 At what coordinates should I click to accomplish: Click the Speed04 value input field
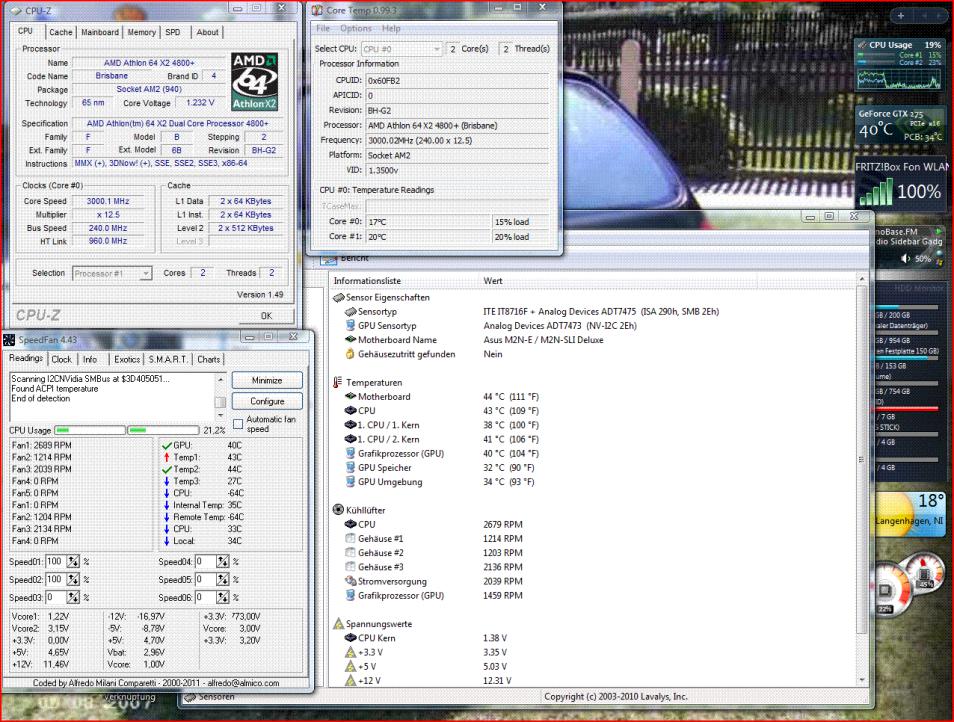tap(205, 561)
